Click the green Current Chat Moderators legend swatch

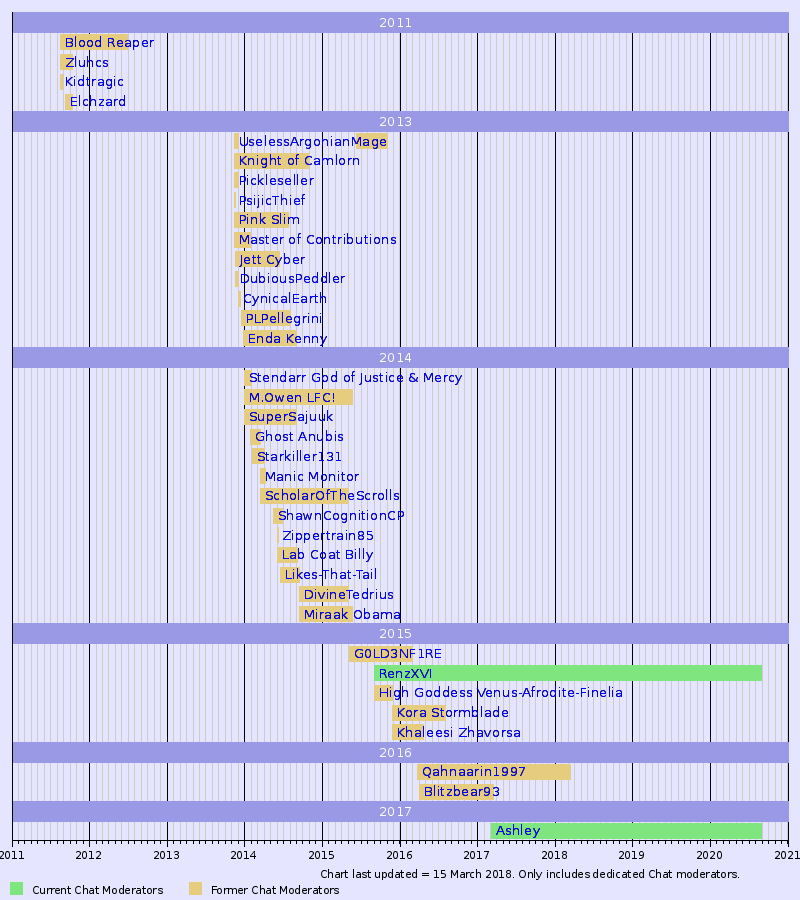16,888
